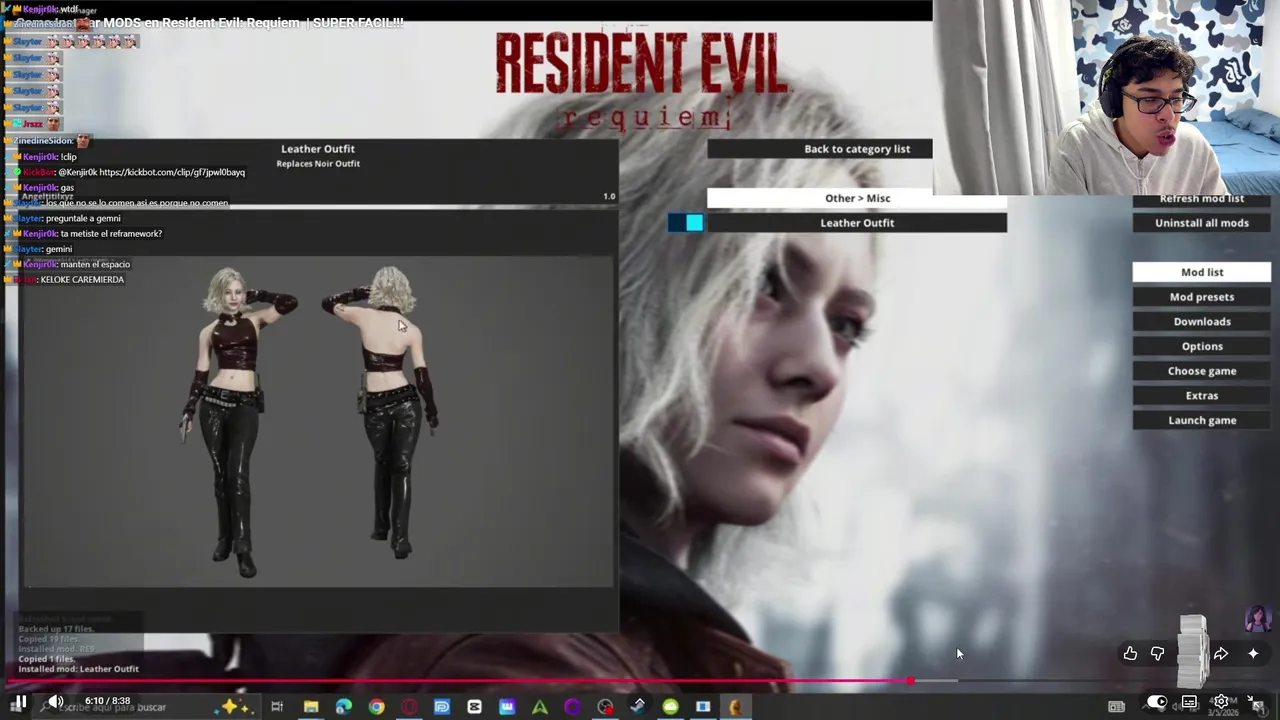The image size is (1280, 720).
Task: Turn on subtitles captions icon
Action: [1189, 702]
